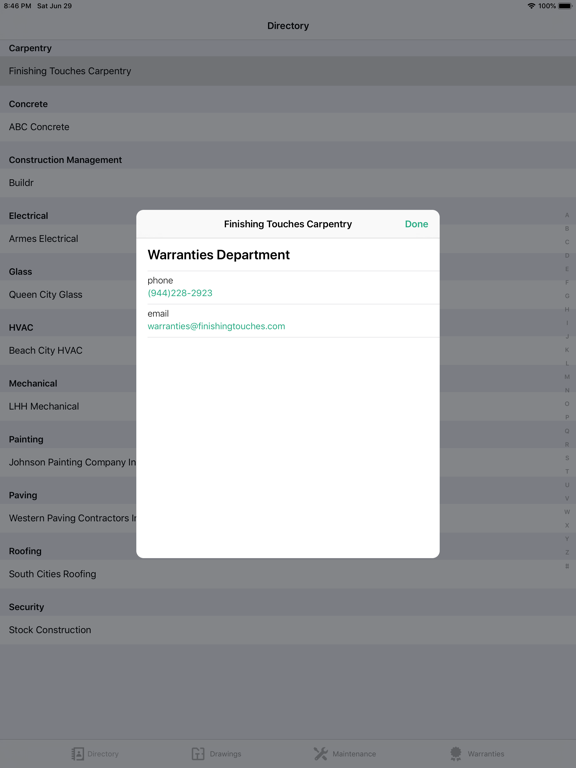Select Western Paving Contractors entry
Viewport: 576px width, 768px height.
[68, 518]
